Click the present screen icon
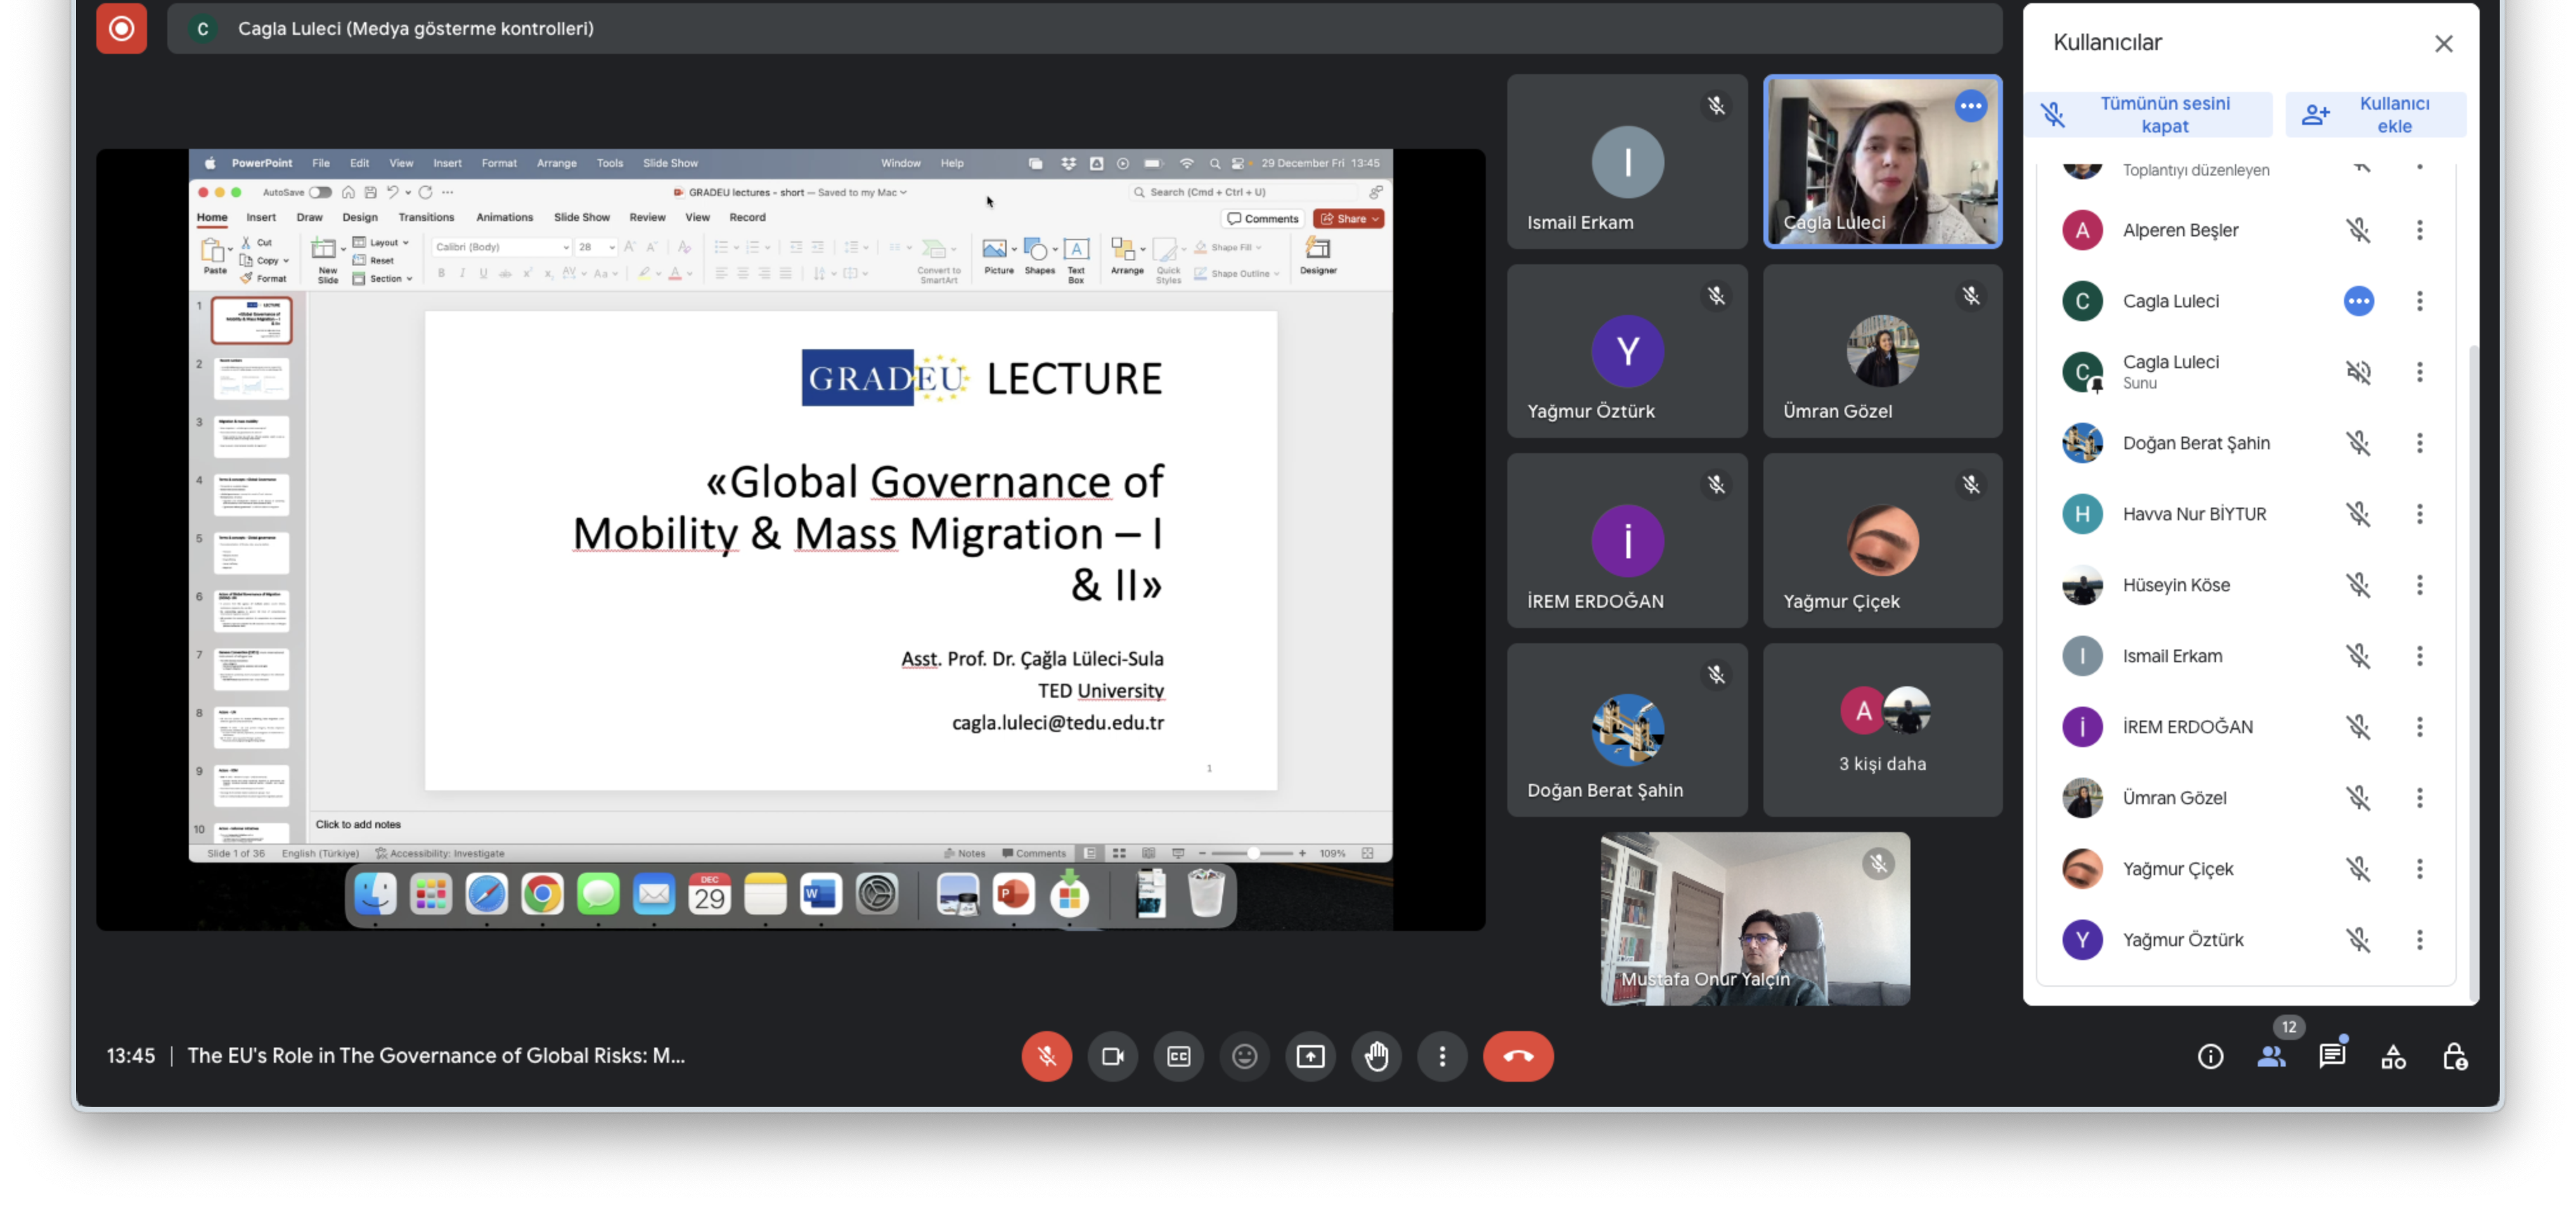 click(x=1310, y=1056)
